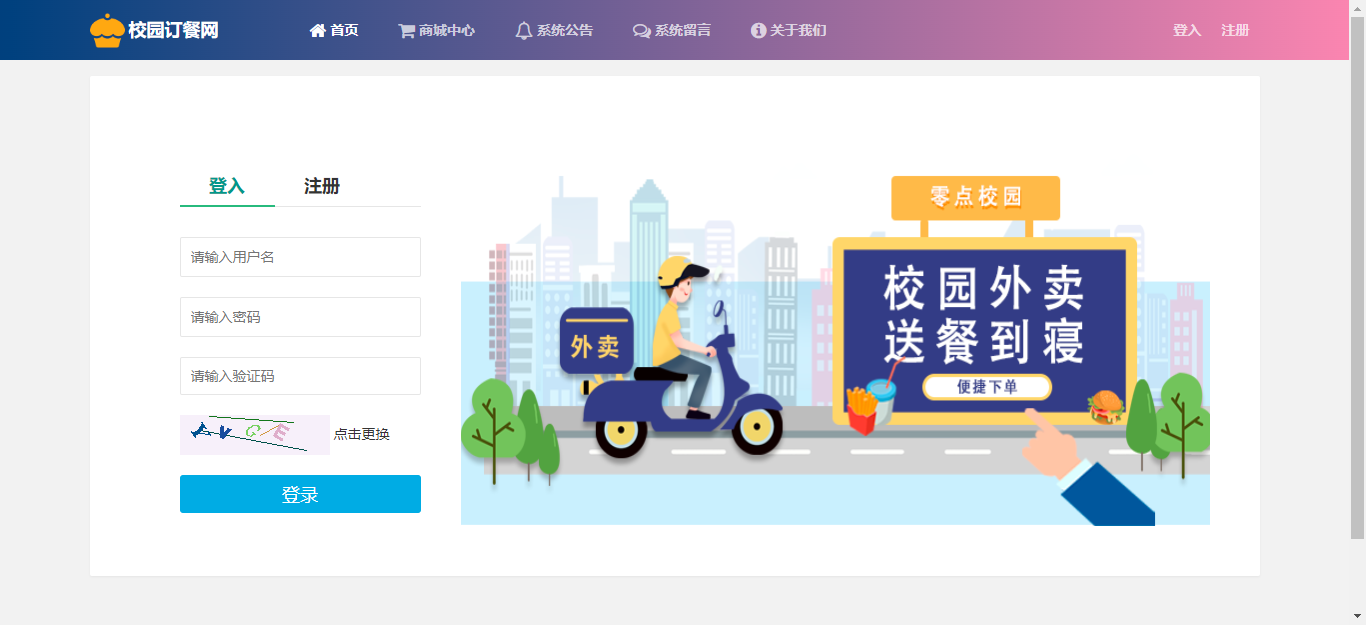Click the 点击更换 link beside captcha
Screen dimensions: 1366x625
(362, 434)
